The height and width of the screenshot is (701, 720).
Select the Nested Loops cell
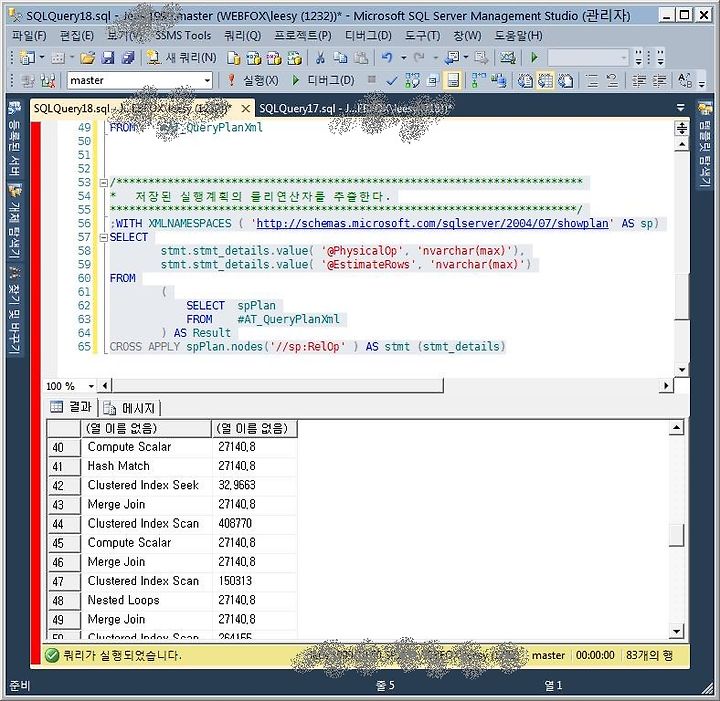coord(146,600)
